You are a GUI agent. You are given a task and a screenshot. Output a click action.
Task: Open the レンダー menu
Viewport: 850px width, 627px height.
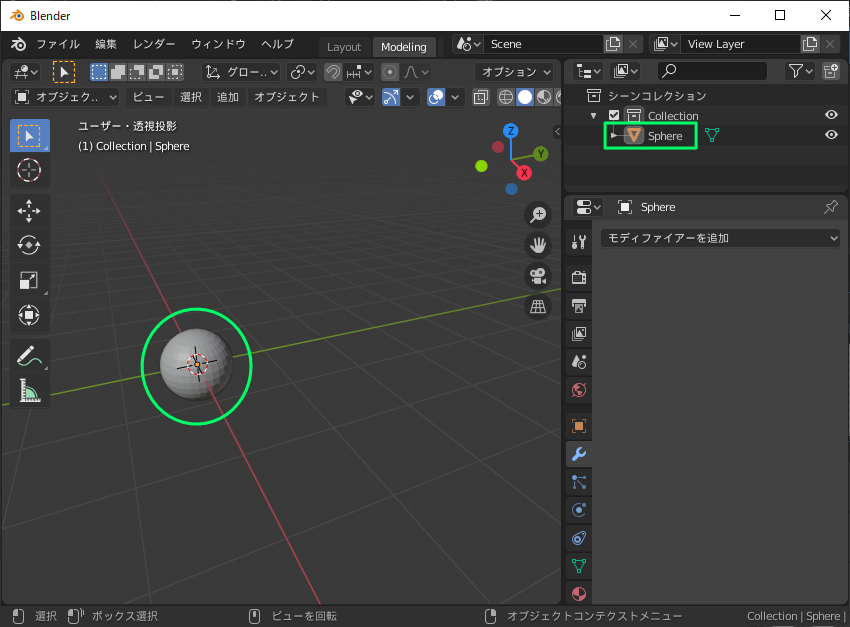click(x=154, y=44)
